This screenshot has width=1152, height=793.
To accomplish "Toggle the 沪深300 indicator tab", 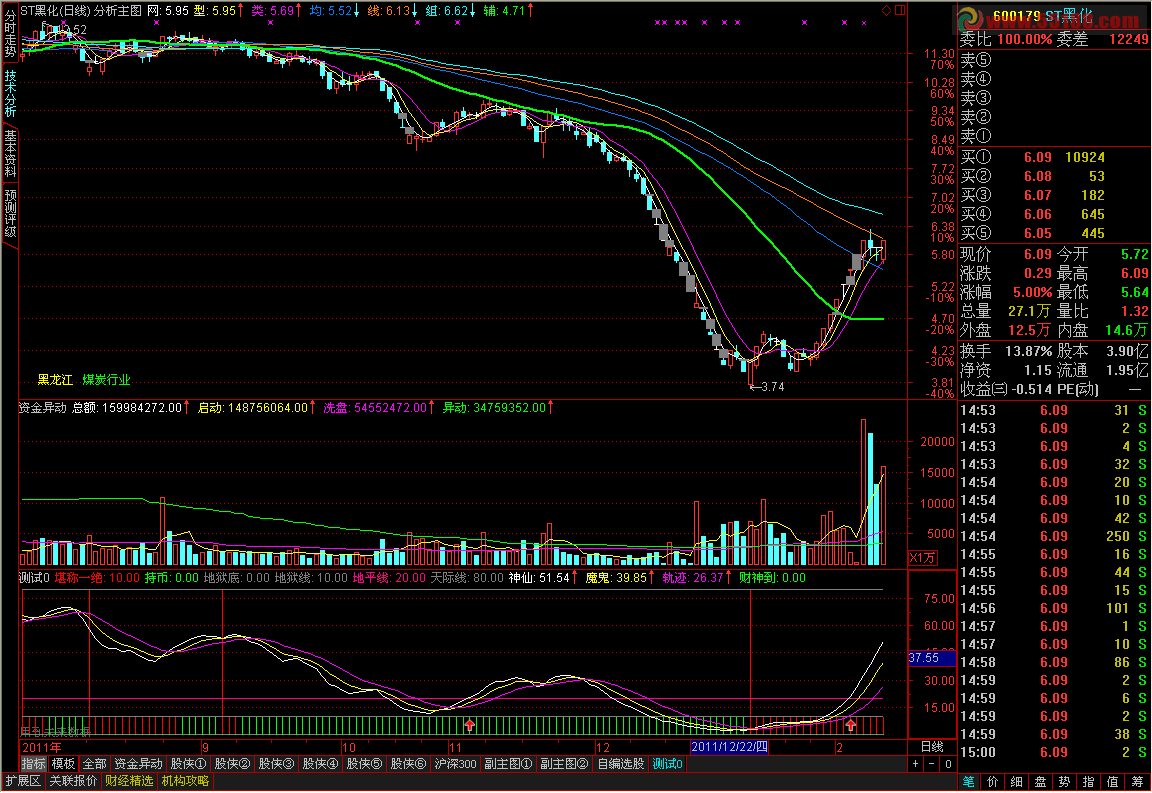I will coord(455,764).
